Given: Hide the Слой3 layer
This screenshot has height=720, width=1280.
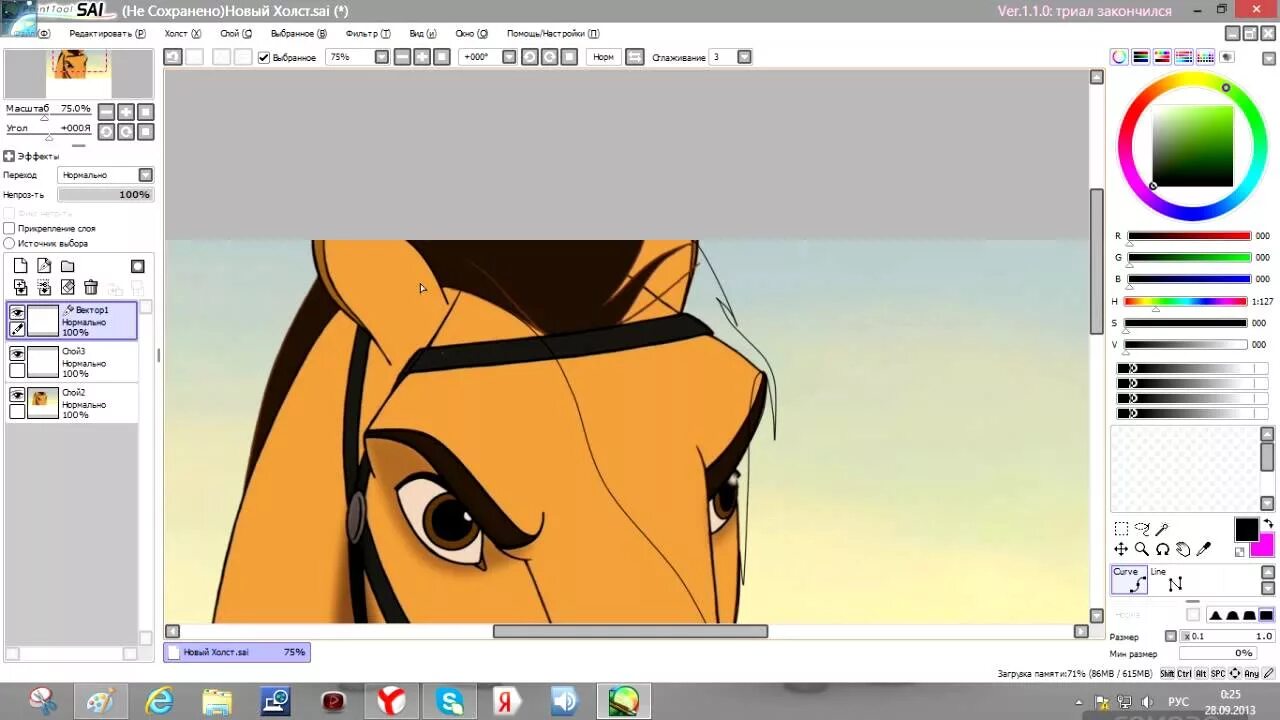Looking at the screenshot, I should click(x=17, y=354).
